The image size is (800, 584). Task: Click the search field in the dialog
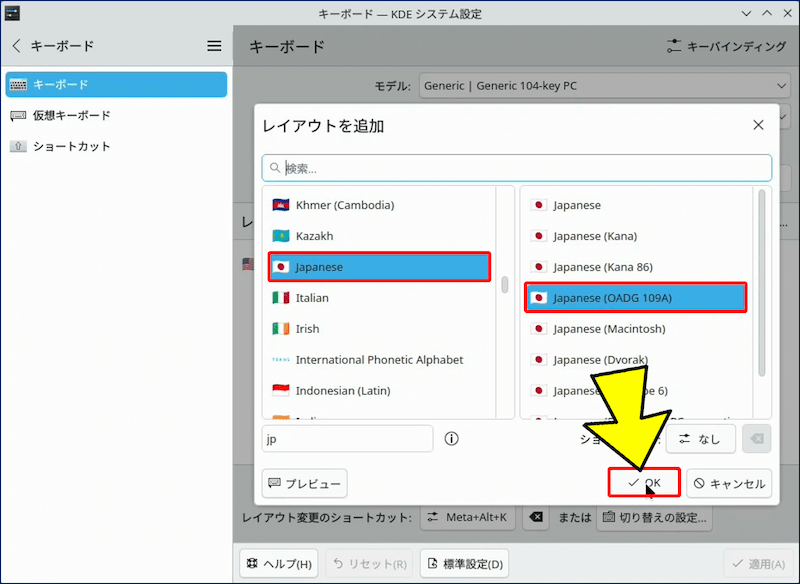[x=516, y=168]
